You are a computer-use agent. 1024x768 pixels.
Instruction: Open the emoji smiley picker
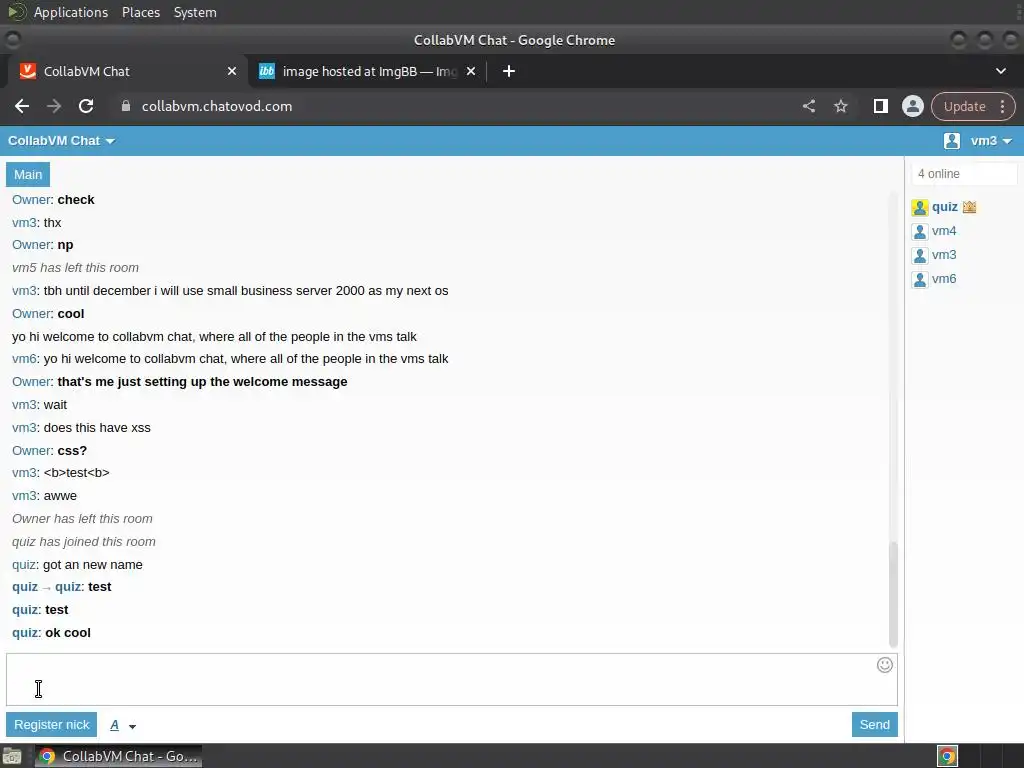click(885, 665)
